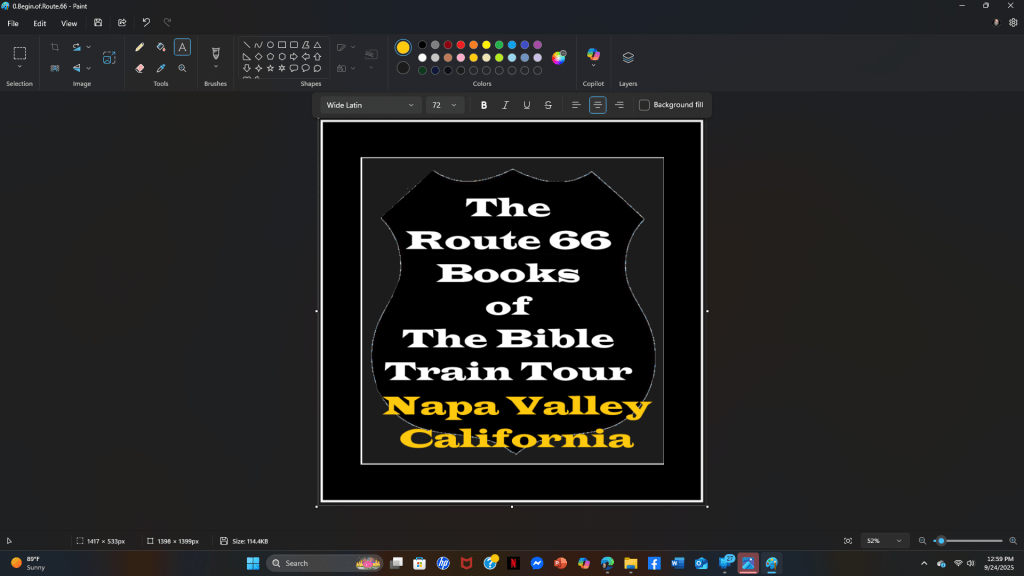Open the font size 72 dropdown
Screen dimensions: 1024x576
443,105
